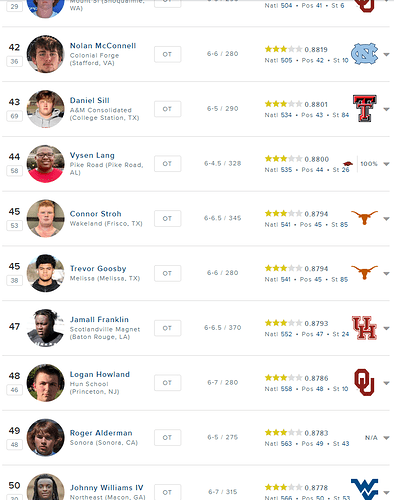Click Oklahoma logo beside Logan Howland
Image resolution: width=394 pixels, height=500 pixels.
[364, 382]
